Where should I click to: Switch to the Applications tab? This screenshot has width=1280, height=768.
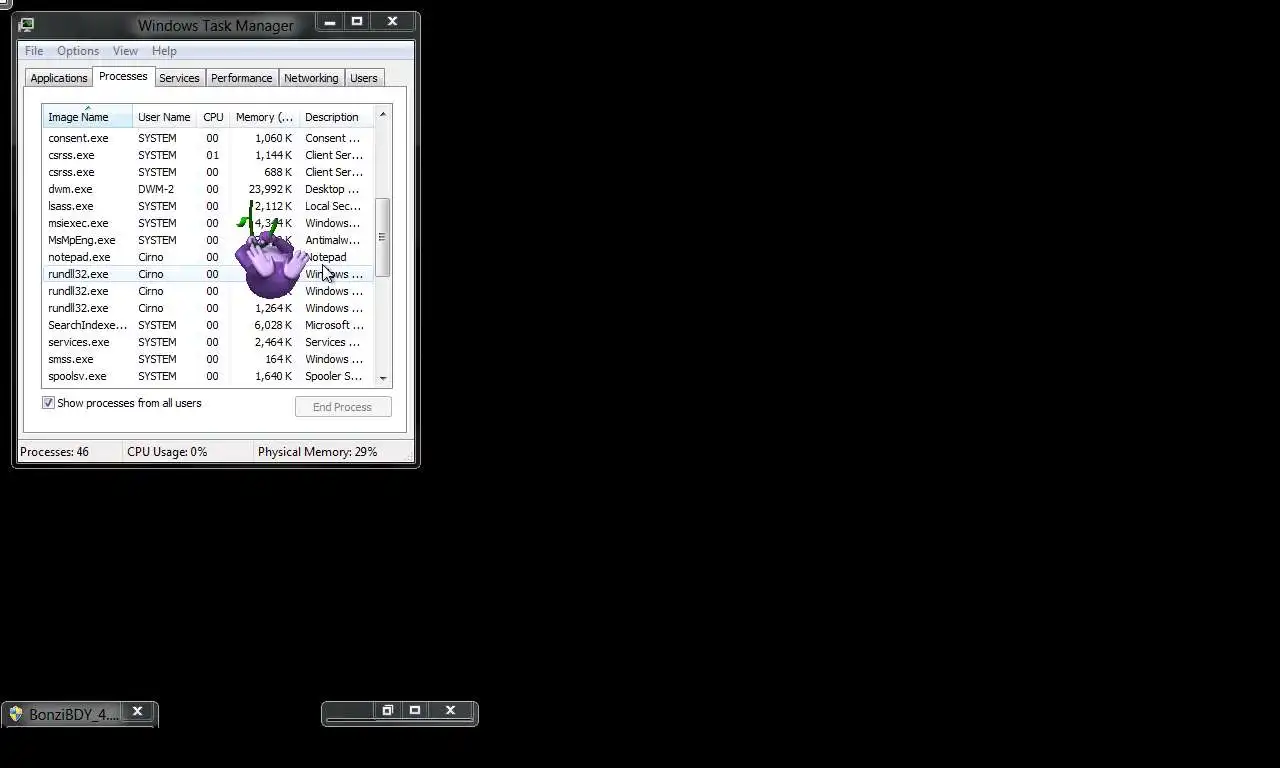pos(59,78)
